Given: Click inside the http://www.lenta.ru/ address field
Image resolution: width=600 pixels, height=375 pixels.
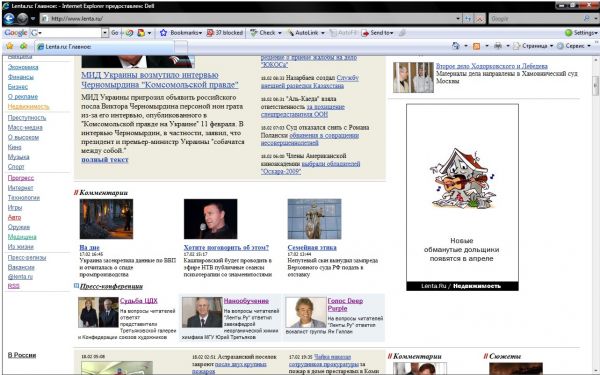Looking at the screenshot, I should click(249, 18).
